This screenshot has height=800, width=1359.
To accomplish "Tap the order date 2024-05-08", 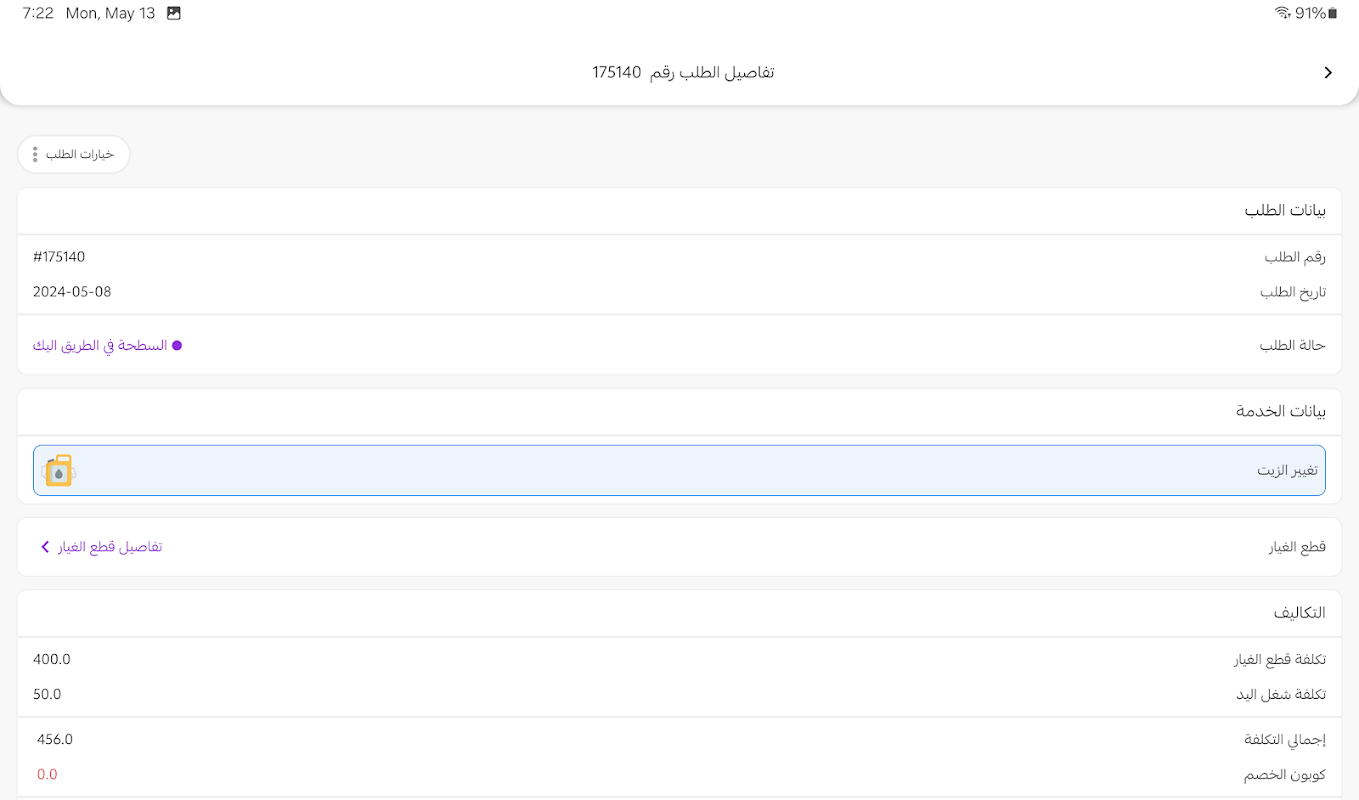I will tap(72, 292).
